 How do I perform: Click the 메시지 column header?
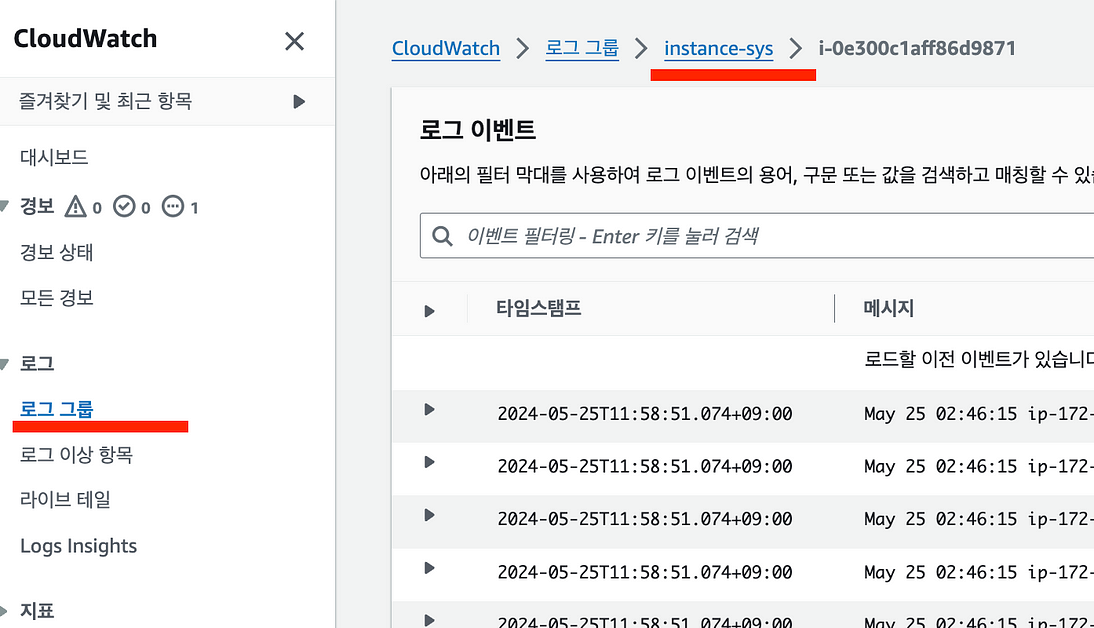tap(889, 308)
